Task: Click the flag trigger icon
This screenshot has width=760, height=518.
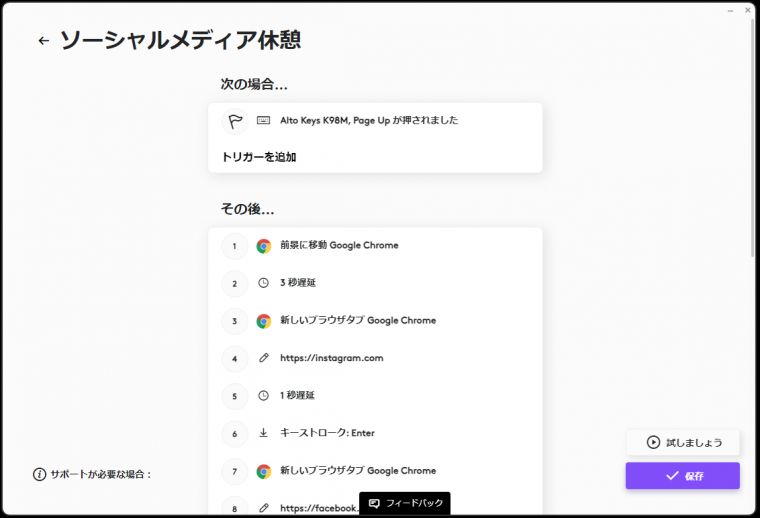Action: pyautogui.click(x=235, y=121)
